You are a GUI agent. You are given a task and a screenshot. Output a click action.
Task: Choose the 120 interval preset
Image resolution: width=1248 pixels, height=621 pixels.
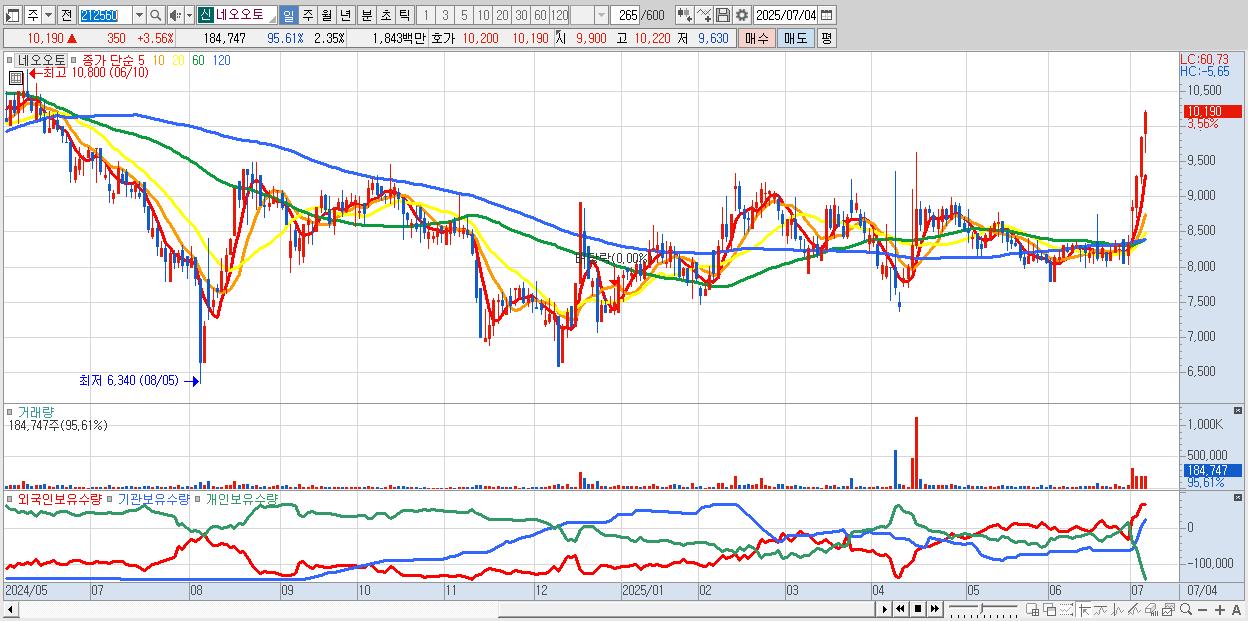(559, 15)
